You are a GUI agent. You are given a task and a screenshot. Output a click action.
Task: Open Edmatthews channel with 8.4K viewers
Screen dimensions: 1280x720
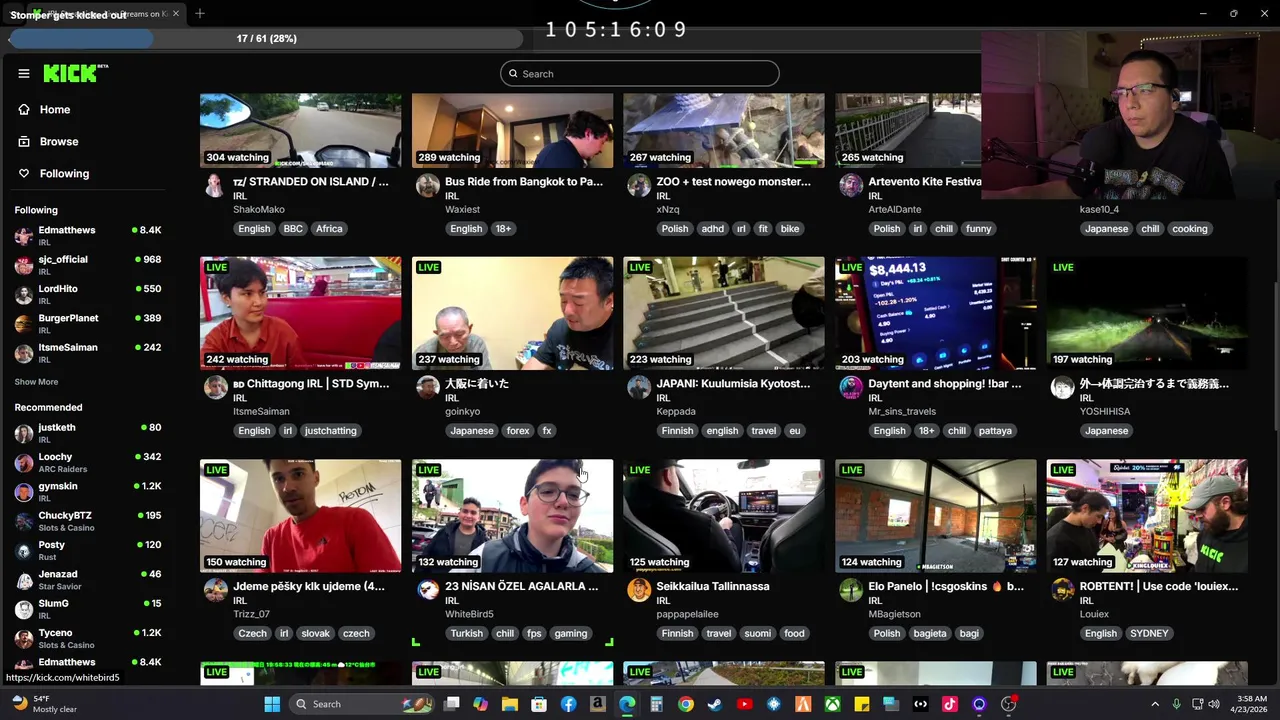88,235
